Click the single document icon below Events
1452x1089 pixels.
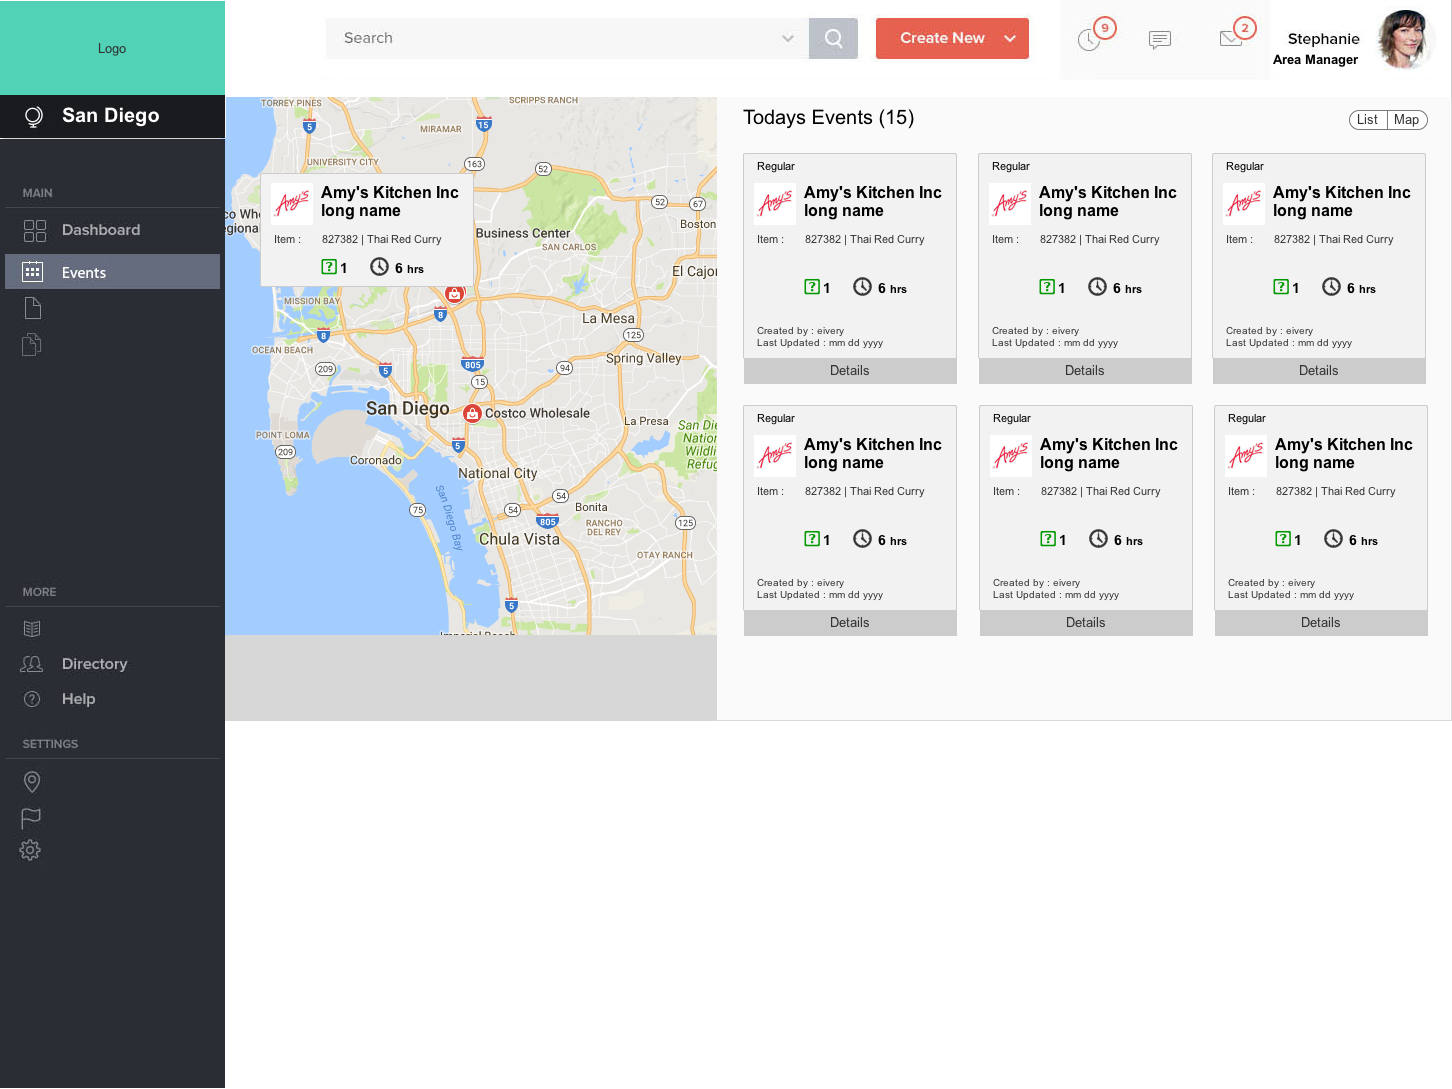[x=32, y=308]
